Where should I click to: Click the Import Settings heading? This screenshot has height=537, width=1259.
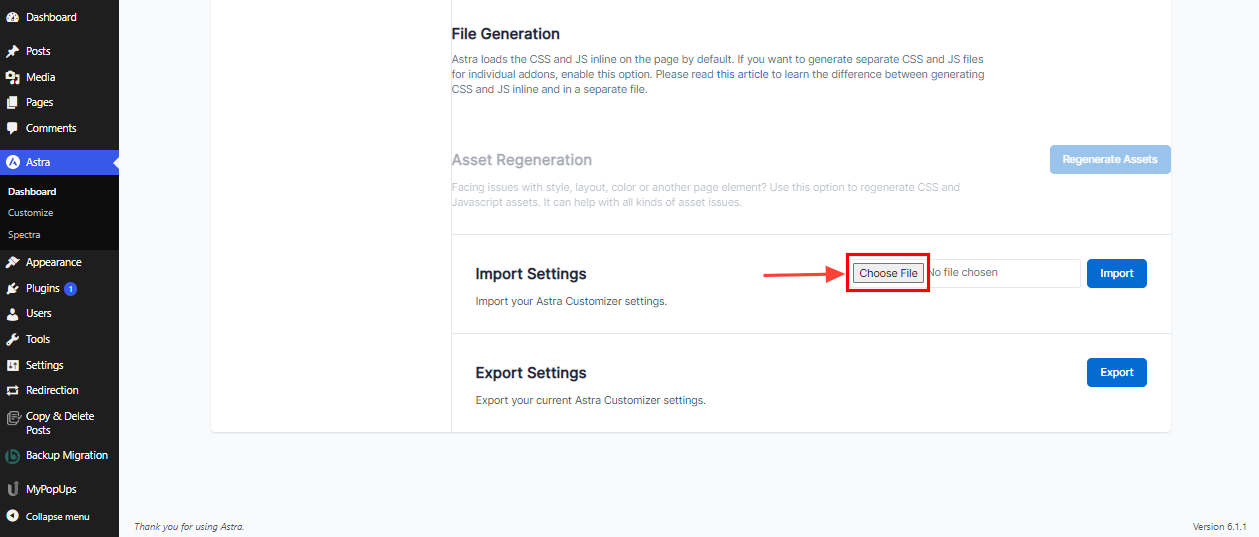tap(531, 274)
